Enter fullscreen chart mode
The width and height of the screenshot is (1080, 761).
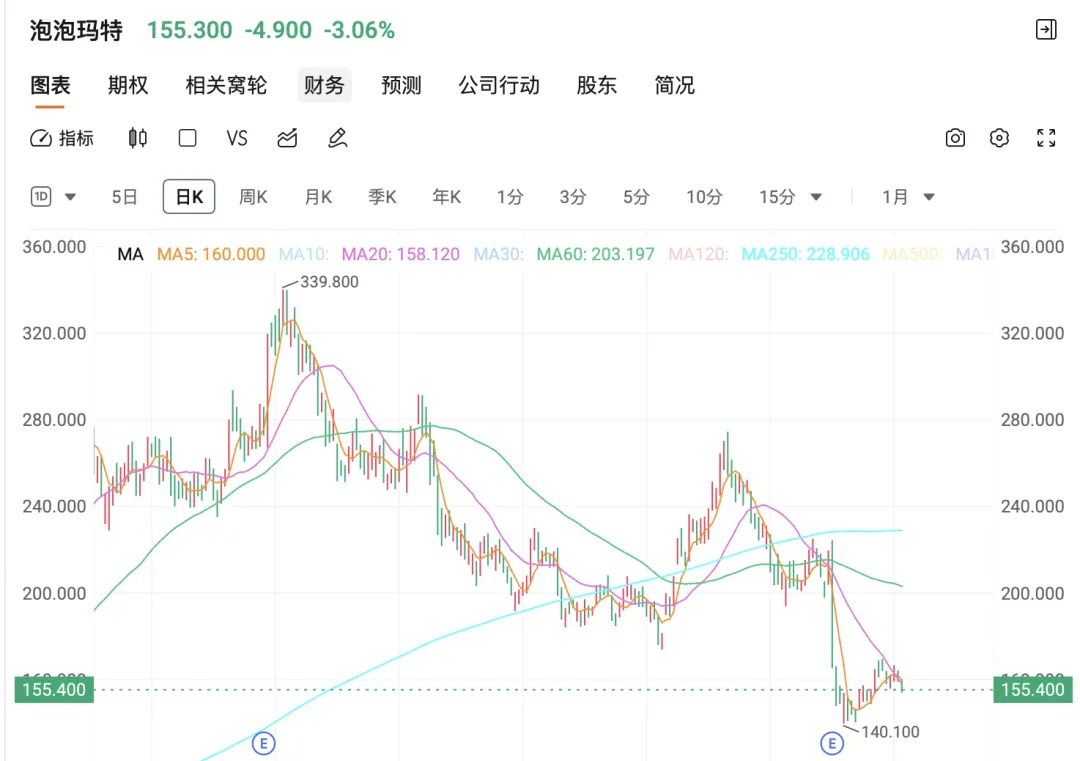(x=1046, y=138)
